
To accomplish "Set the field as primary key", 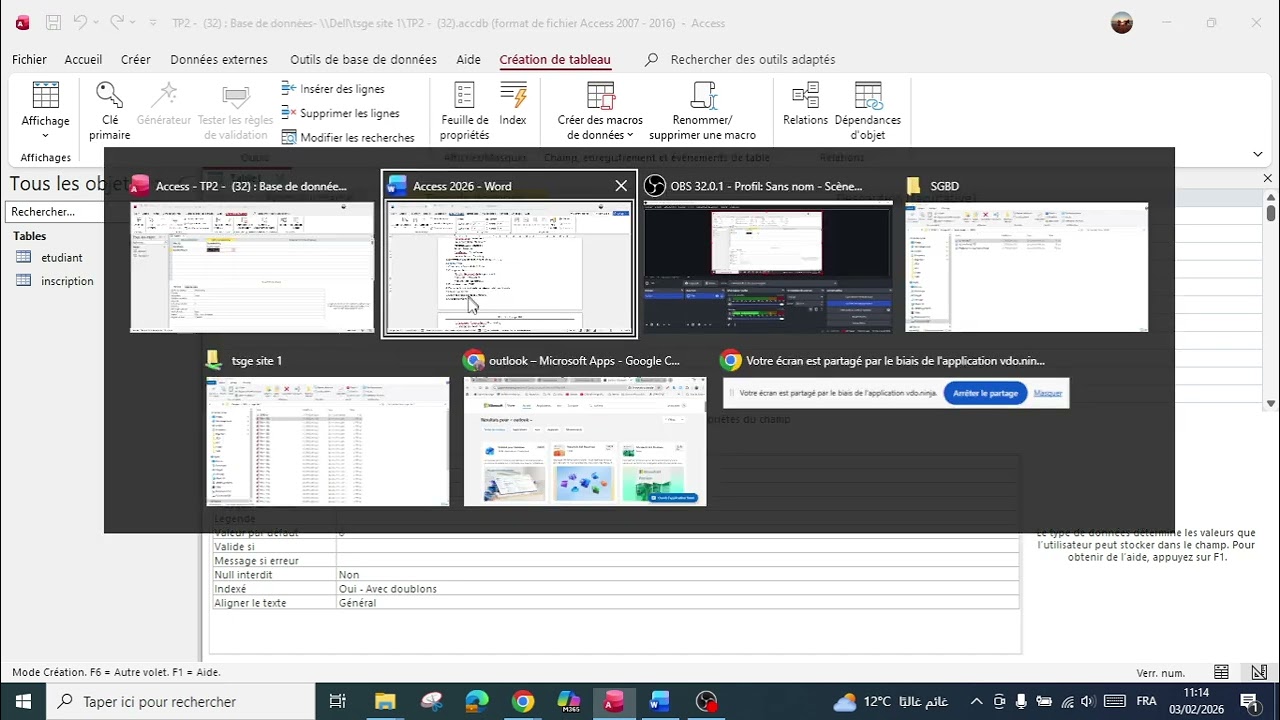I will pyautogui.click(x=109, y=110).
